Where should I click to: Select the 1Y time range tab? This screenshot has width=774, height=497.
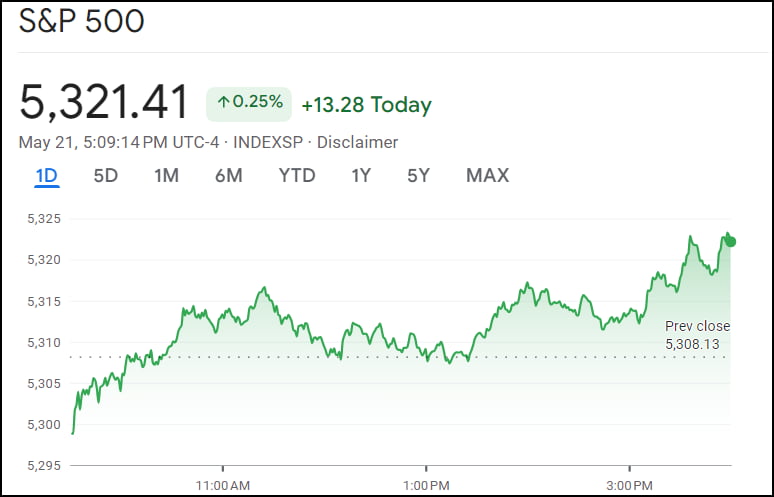point(361,176)
